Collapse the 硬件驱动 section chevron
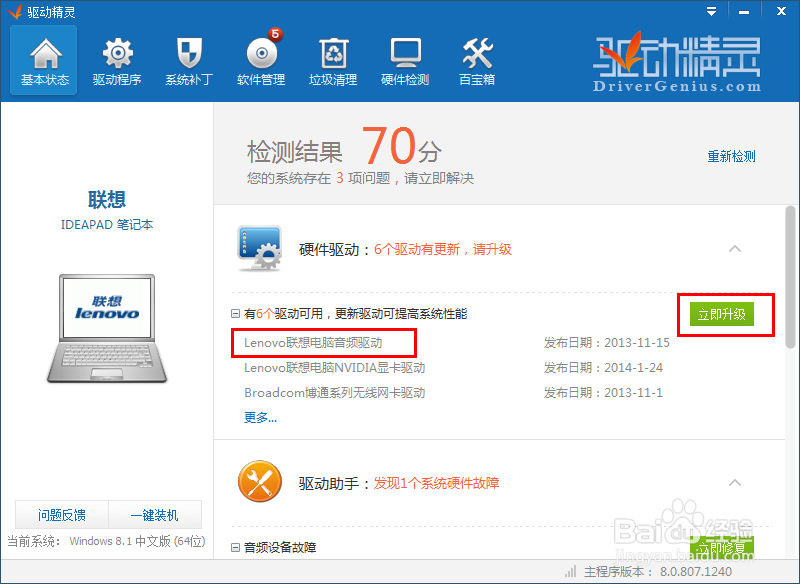Viewport: 800px width, 584px height. pos(735,248)
